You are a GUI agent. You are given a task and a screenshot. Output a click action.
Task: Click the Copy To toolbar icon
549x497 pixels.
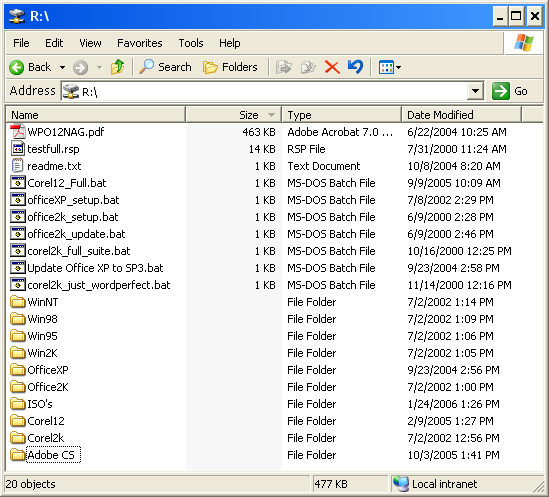[308, 67]
